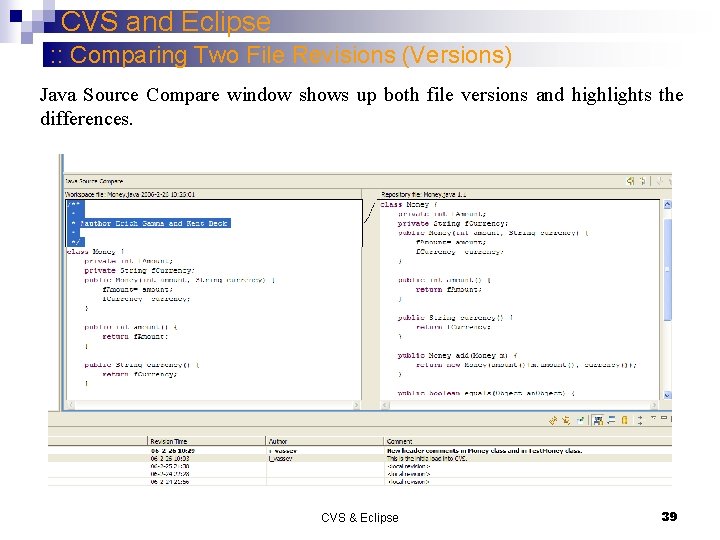This screenshot has width=720, height=540.
Task: Click 'public boolean equals(Object anObject)' line
Action: click(x=486, y=393)
